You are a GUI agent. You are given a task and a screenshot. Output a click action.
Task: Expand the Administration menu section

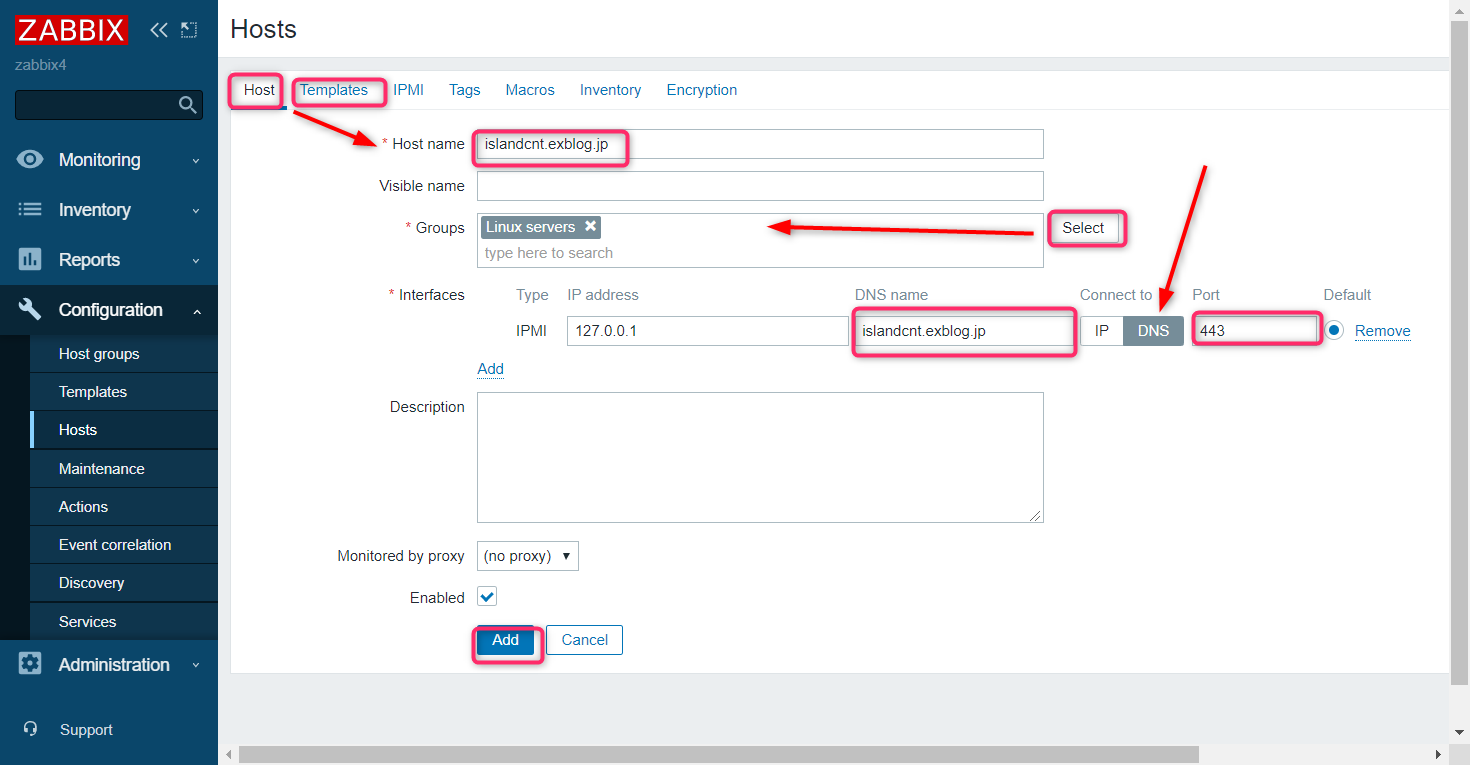coord(109,664)
